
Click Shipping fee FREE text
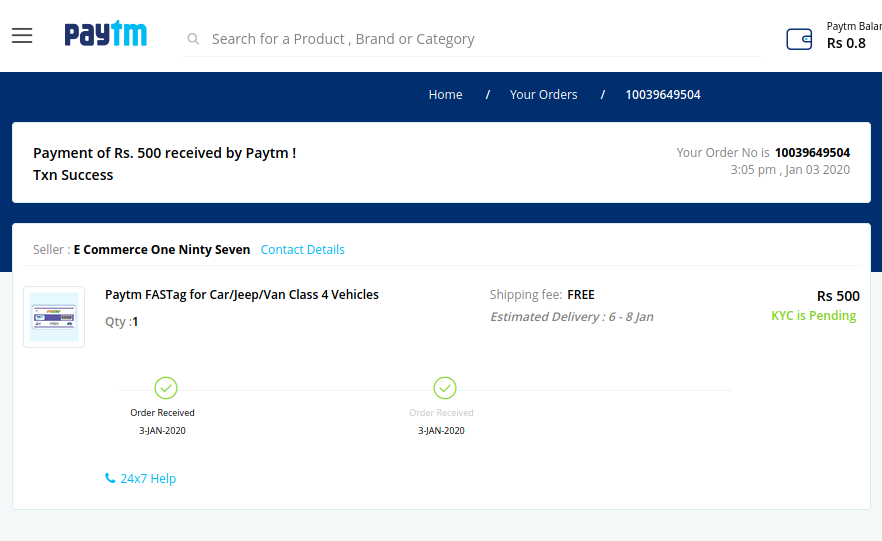pos(542,295)
